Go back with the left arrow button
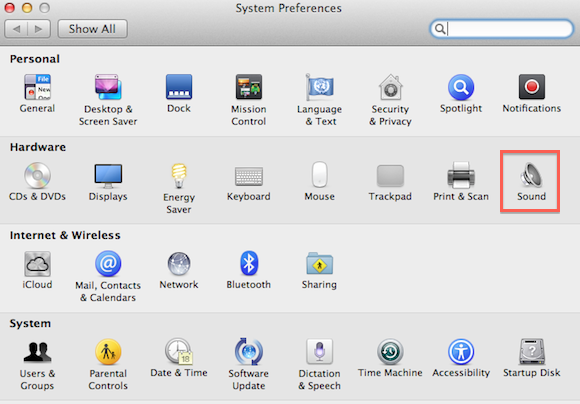The height and width of the screenshot is (404, 580). pos(16,29)
